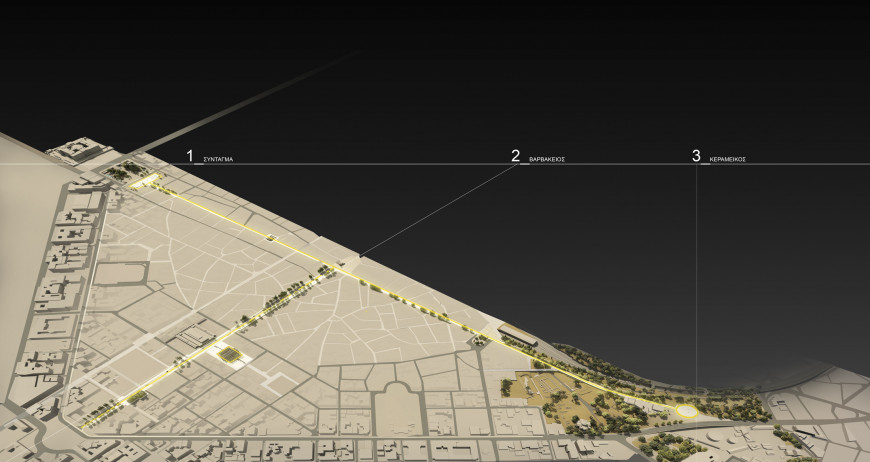Click the glowing yellow circle at Kerameikos
Image resolution: width=870 pixels, height=462 pixels.
click(x=688, y=411)
